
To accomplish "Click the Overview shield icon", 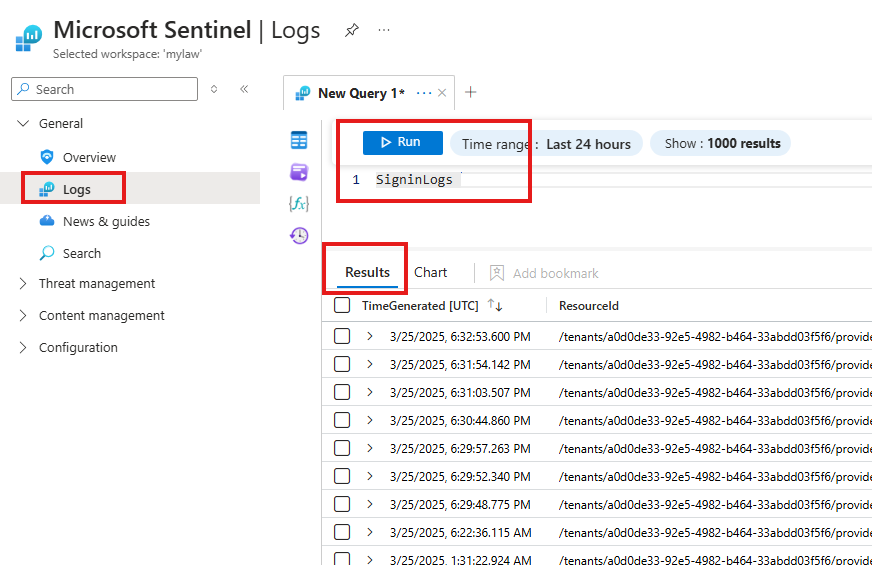I will [47, 157].
